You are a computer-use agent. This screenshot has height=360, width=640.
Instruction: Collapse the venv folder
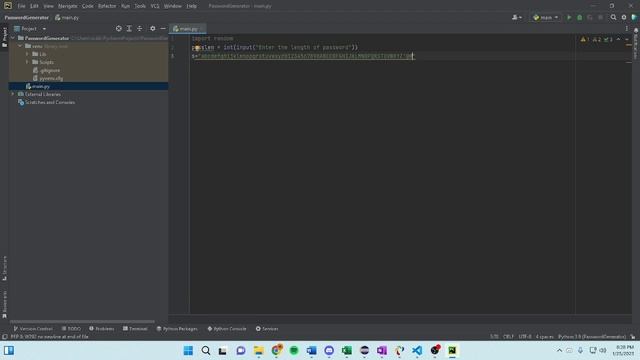[x=20, y=46]
